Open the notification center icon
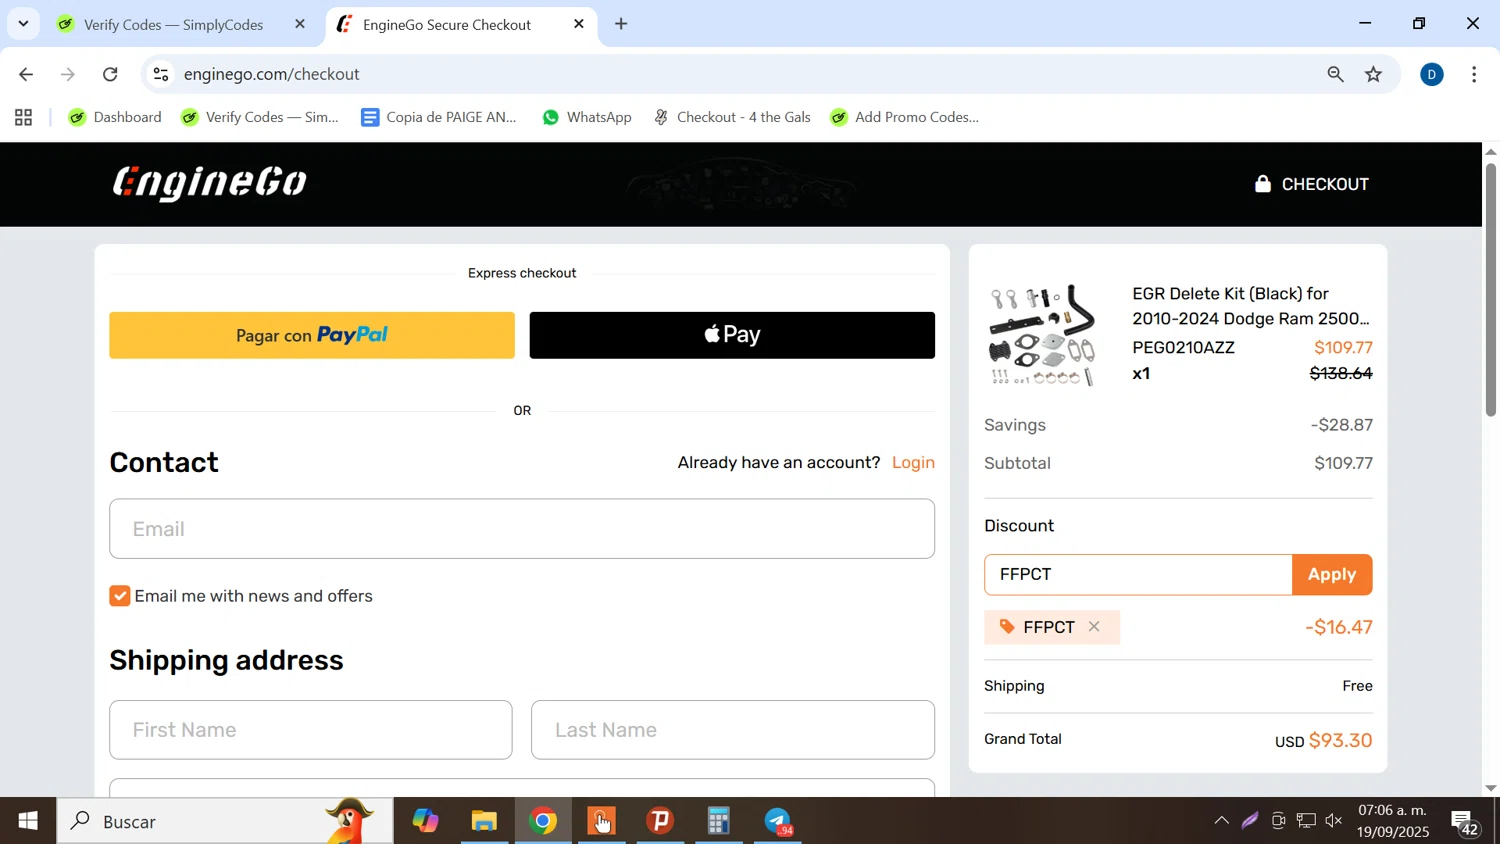Screen dimensions: 1500x844 [x=1465, y=823]
